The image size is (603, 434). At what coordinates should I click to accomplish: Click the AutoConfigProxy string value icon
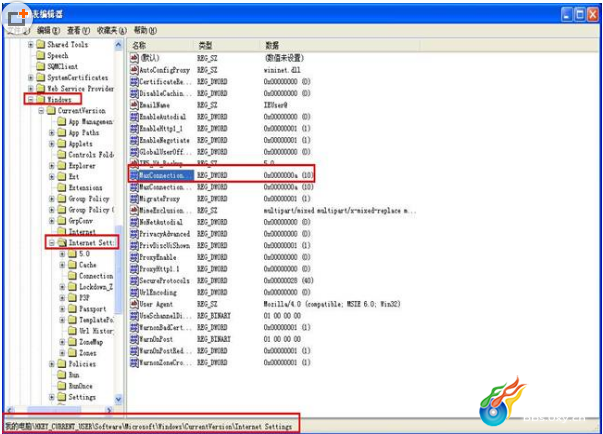click(134, 70)
